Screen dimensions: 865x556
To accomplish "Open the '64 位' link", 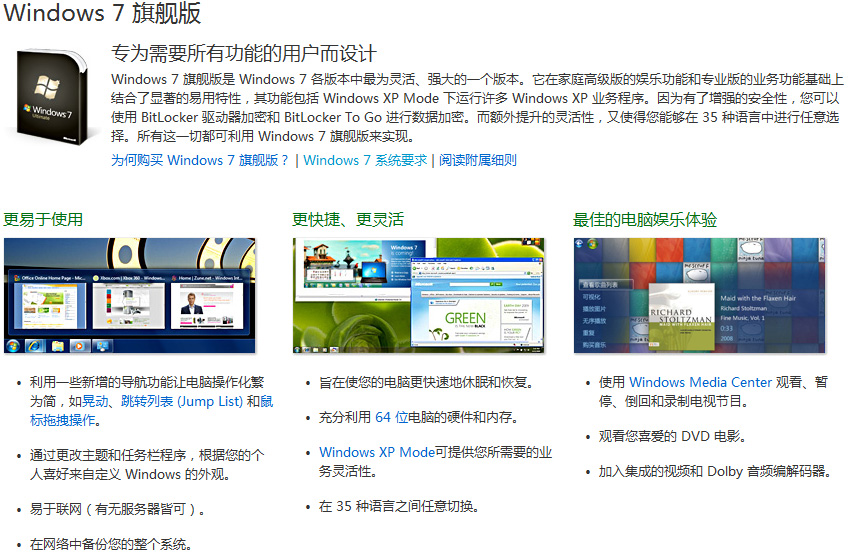I will (x=391, y=418).
